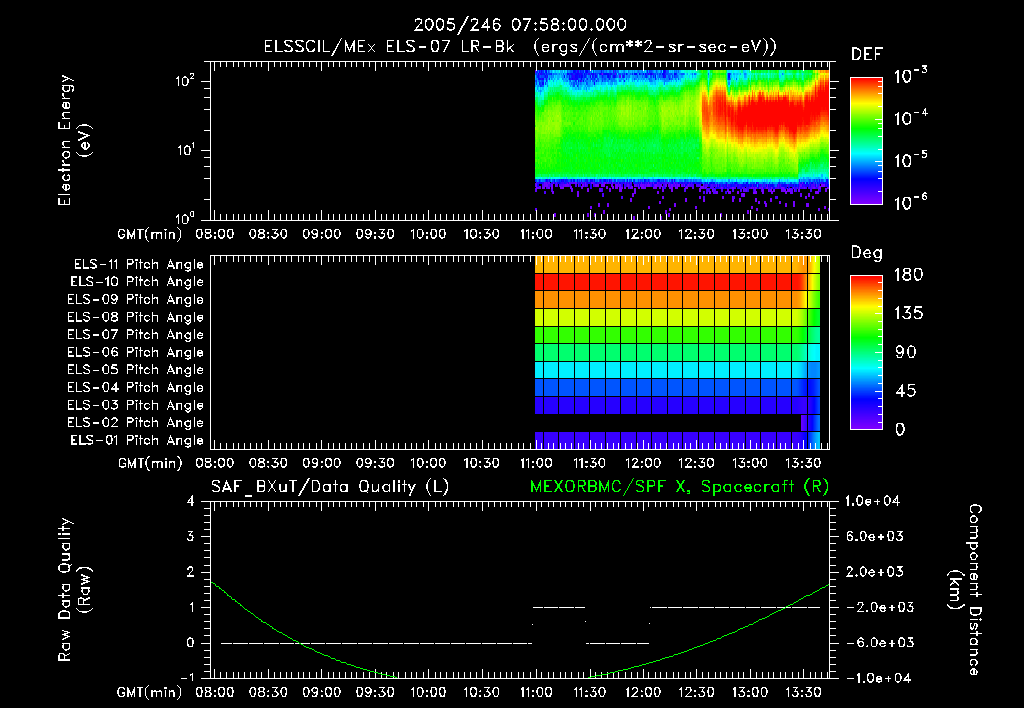Click the 0 tick on the Deg colorbar
This screenshot has width=1024, height=708.
click(900, 430)
